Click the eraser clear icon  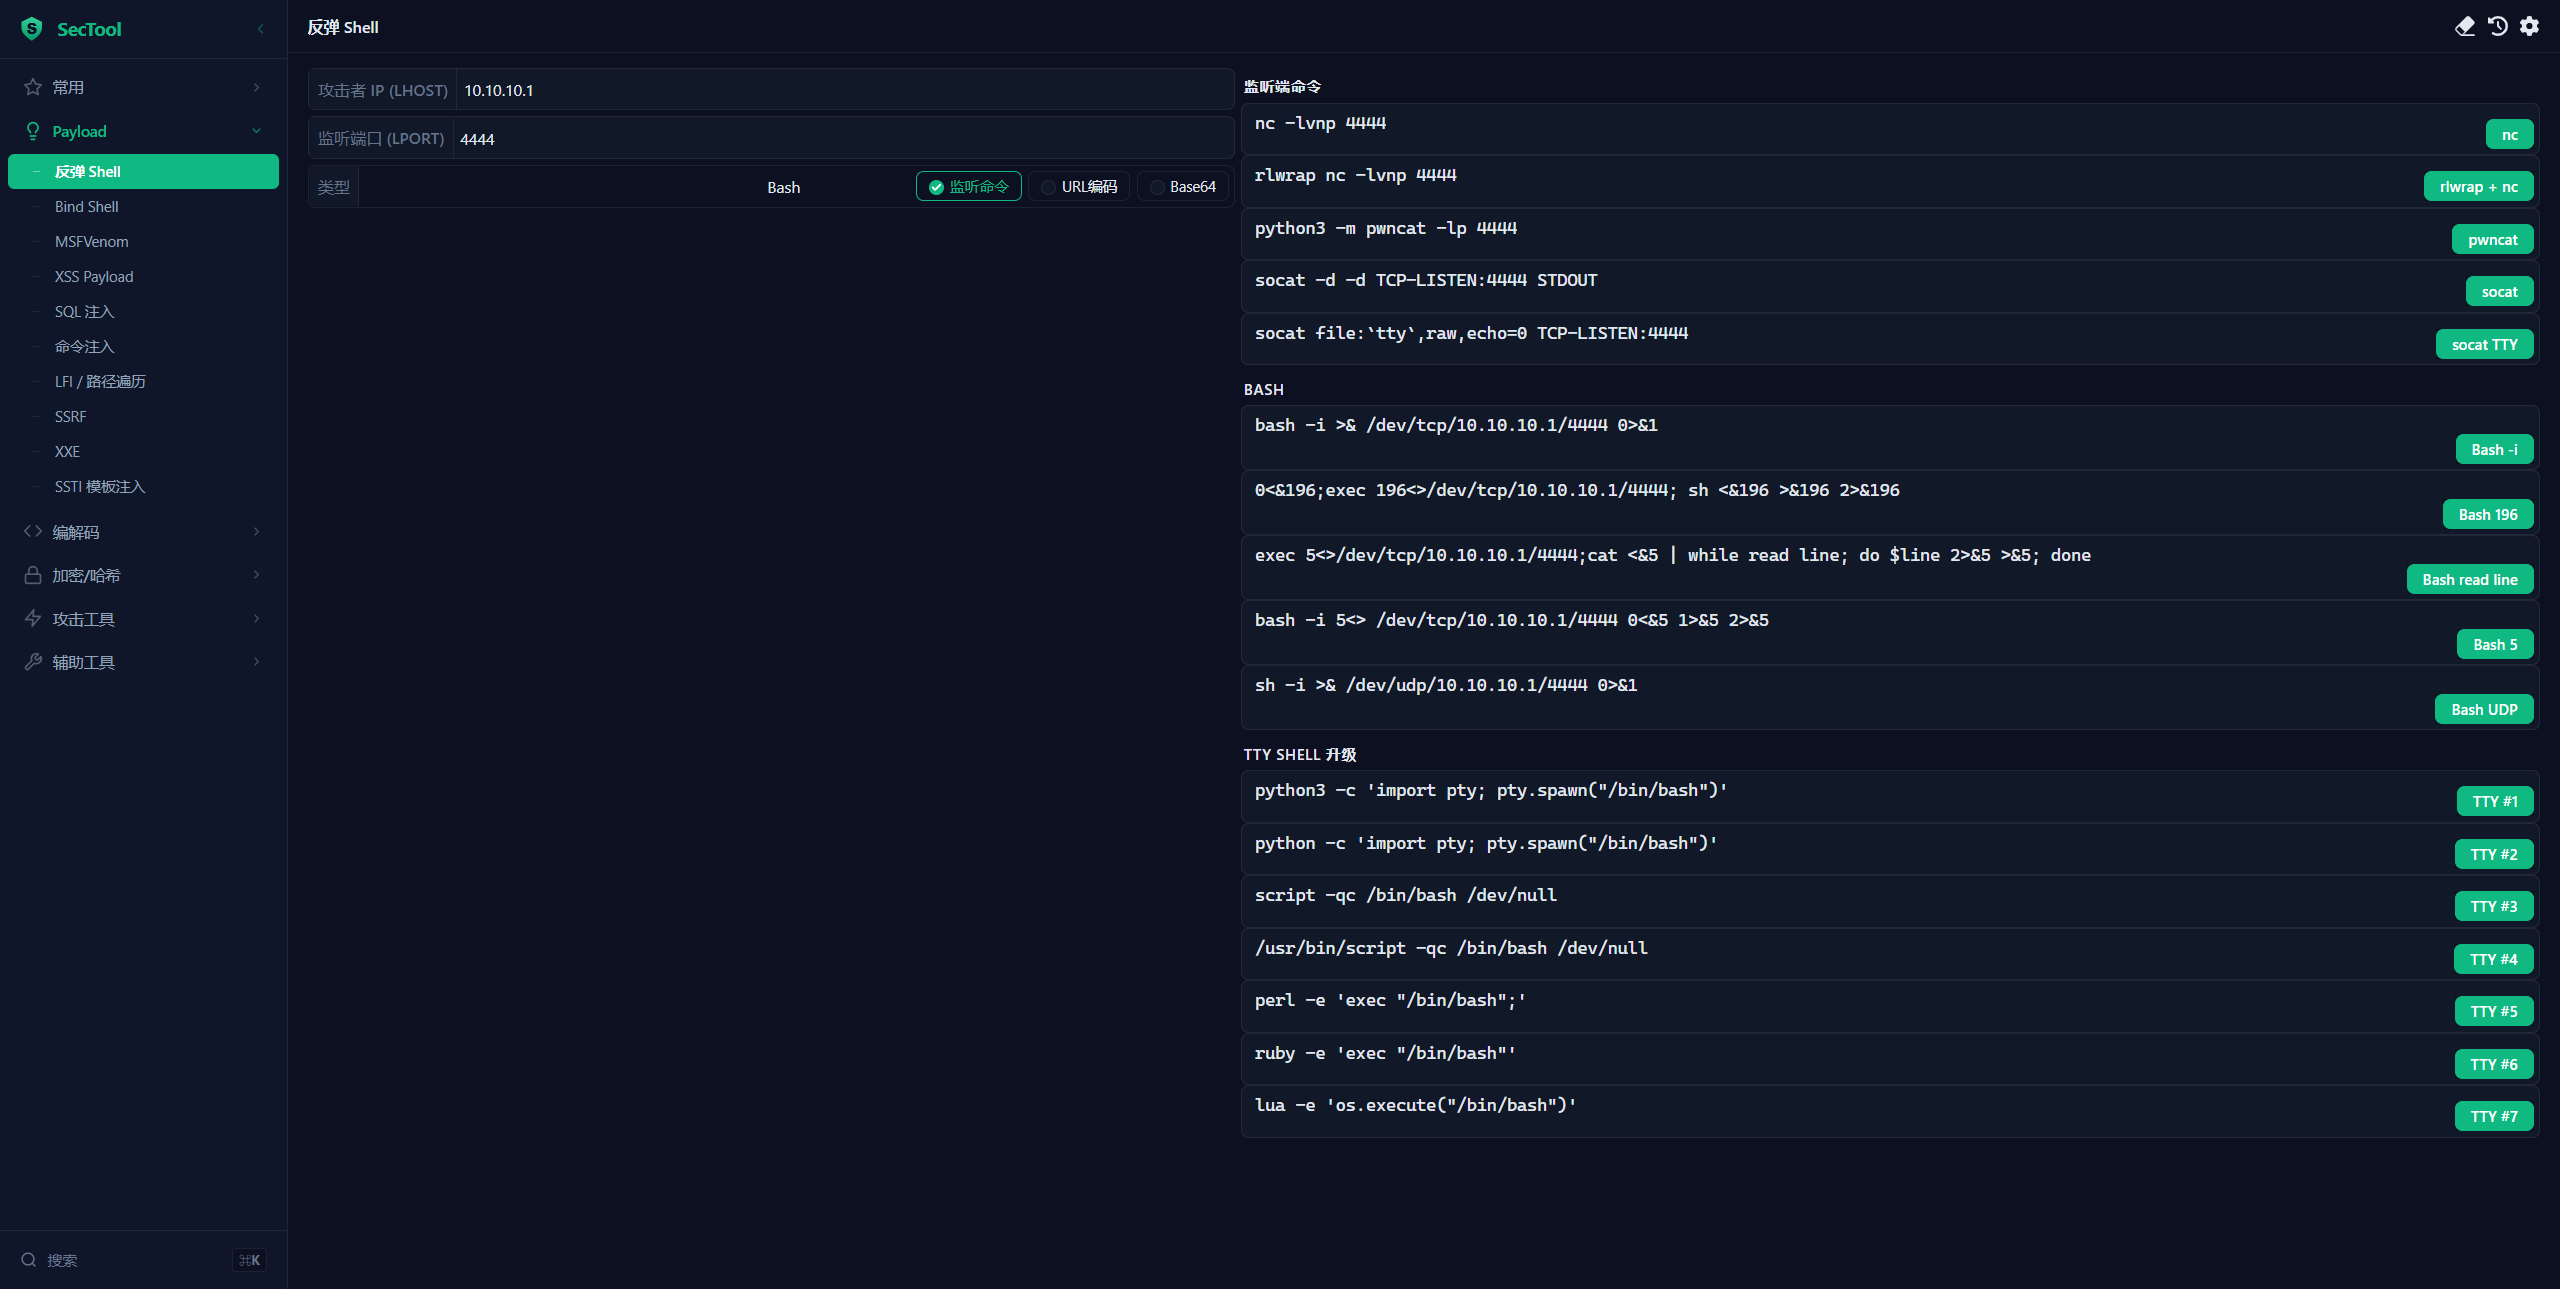pos(2465,27)
